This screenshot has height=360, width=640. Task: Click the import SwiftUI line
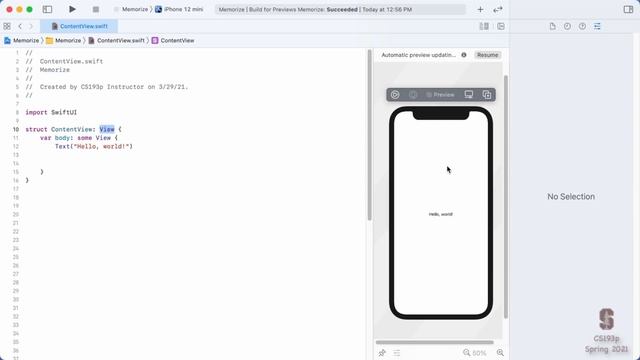point(51,112)
